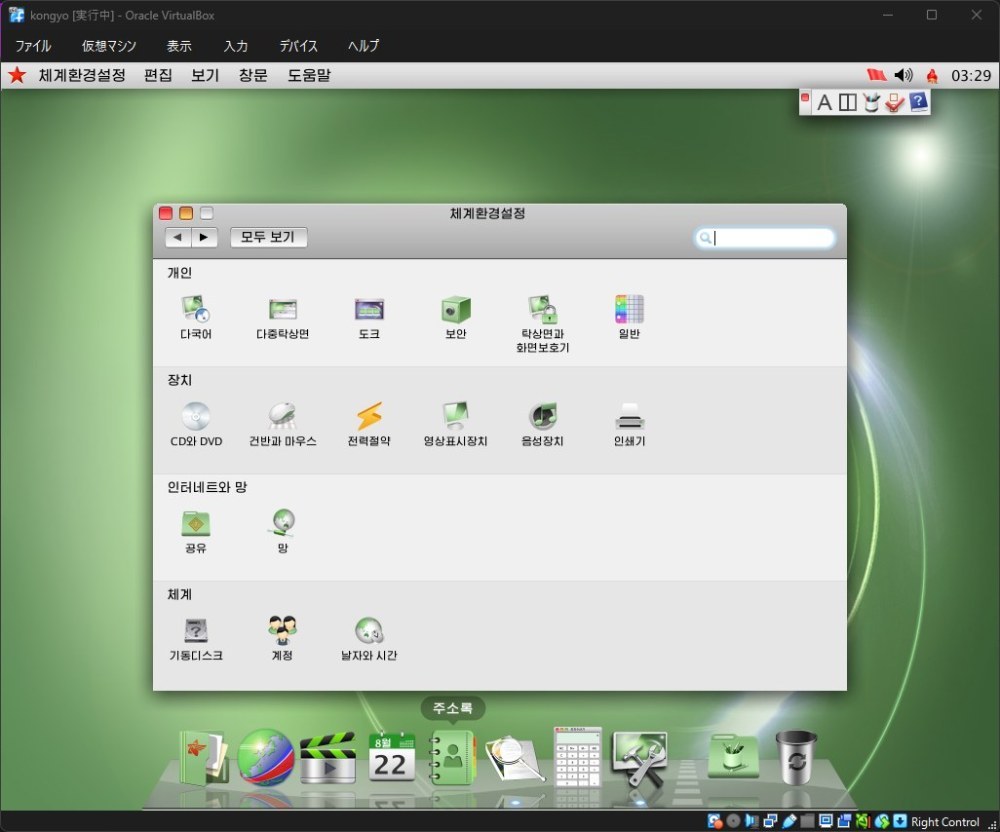Open 탁상면과 화면보호기 desktop and screensaver

coord(543,324)
